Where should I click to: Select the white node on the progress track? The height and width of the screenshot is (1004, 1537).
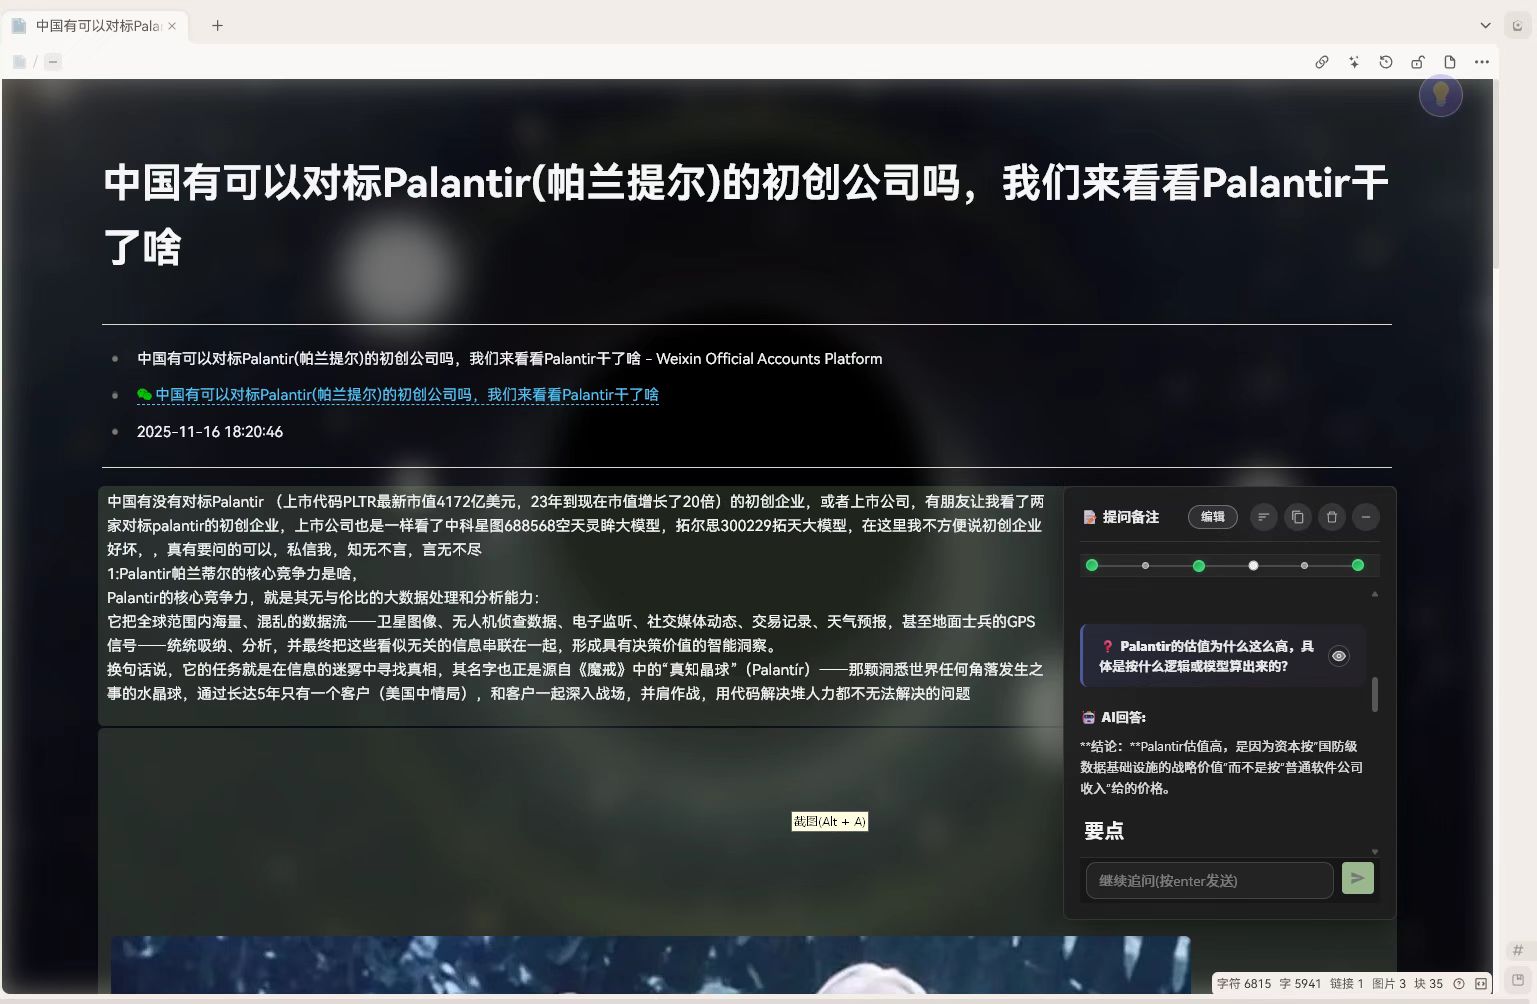pos(1252,565)
